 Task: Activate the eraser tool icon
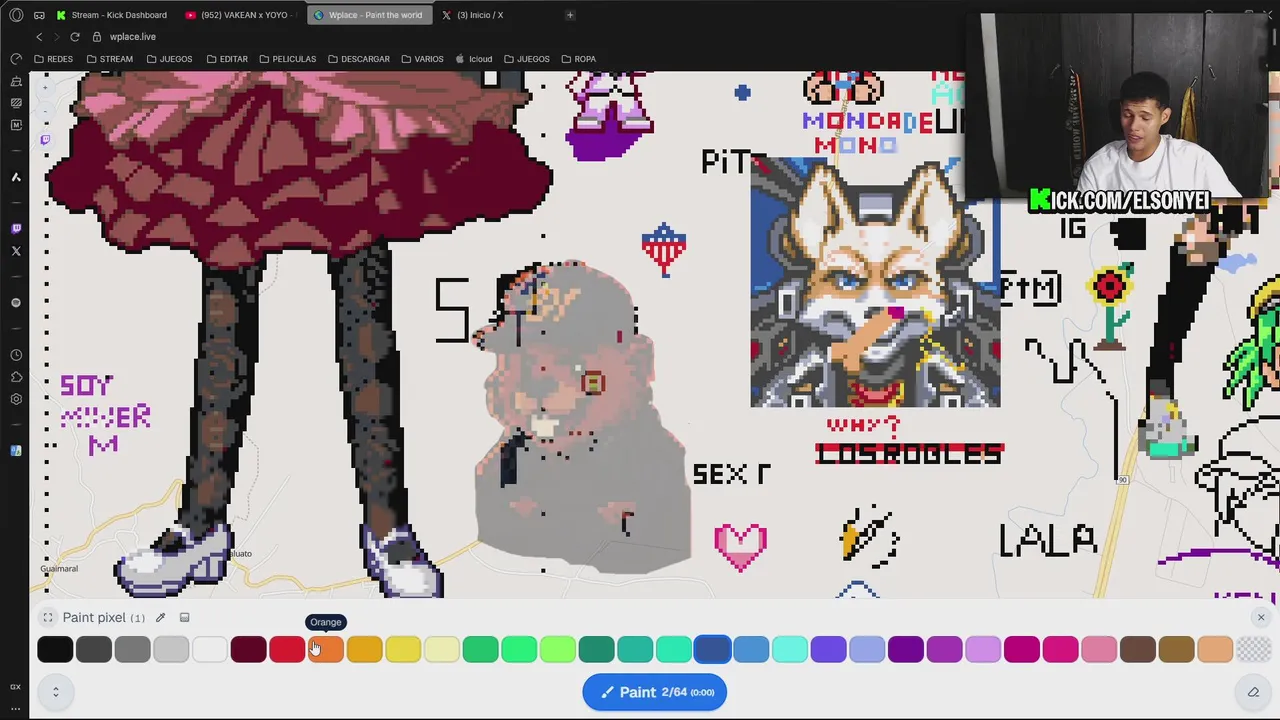coord(1253,692)
